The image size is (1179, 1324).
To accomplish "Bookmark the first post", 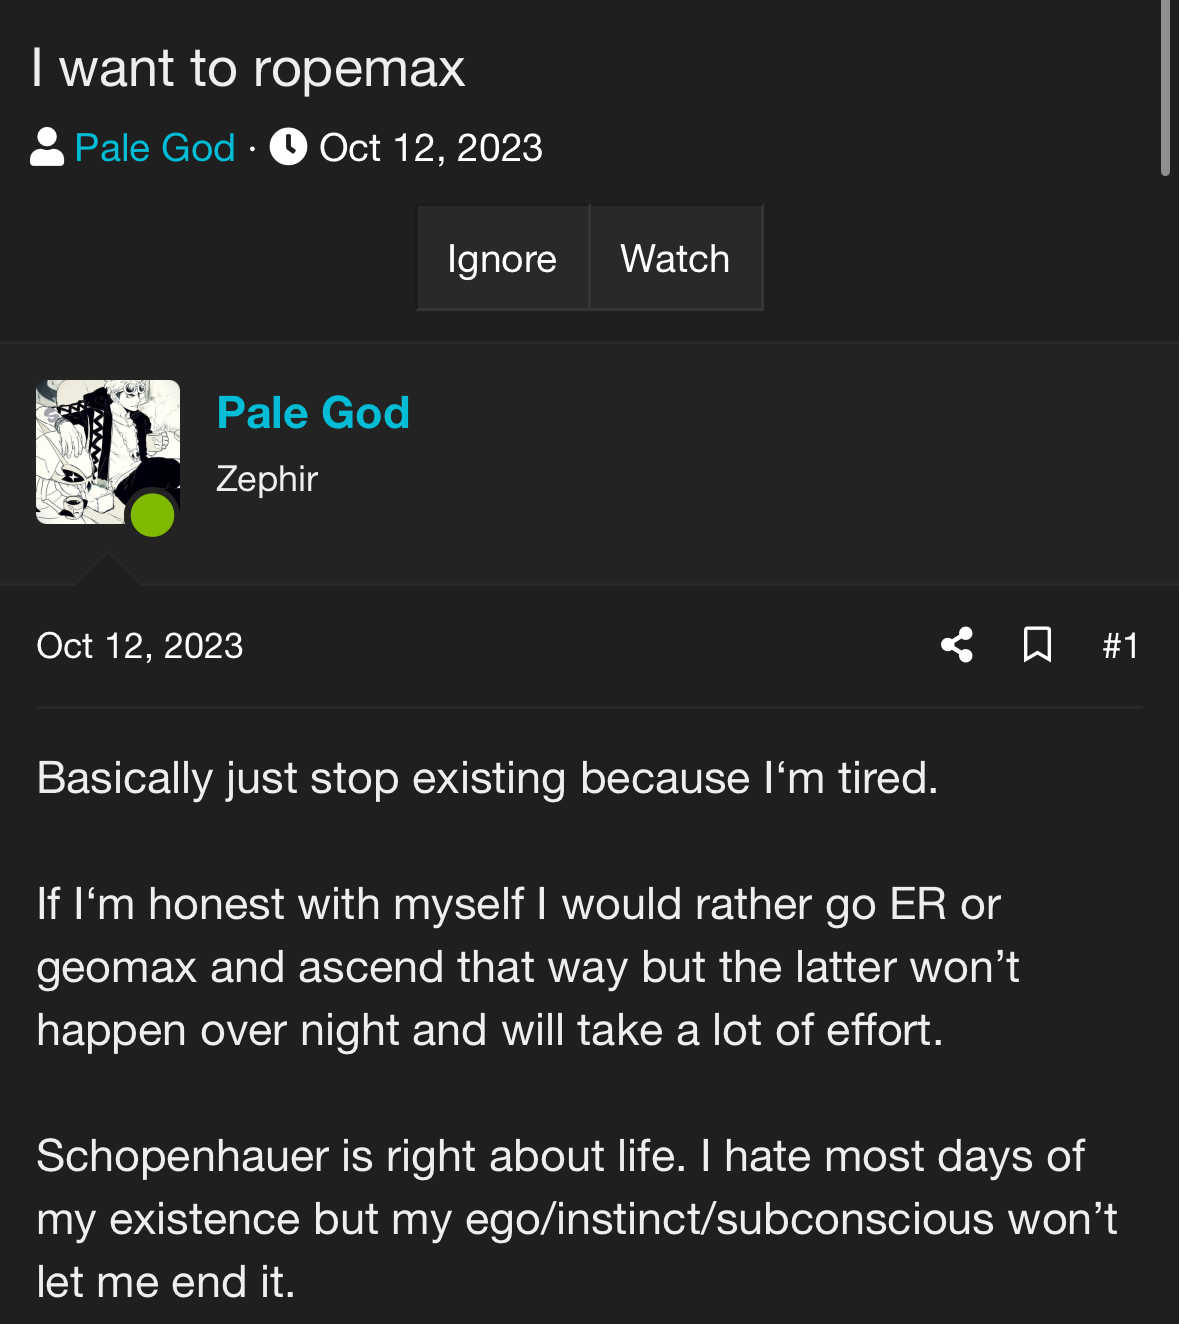I will point(1037,645).
